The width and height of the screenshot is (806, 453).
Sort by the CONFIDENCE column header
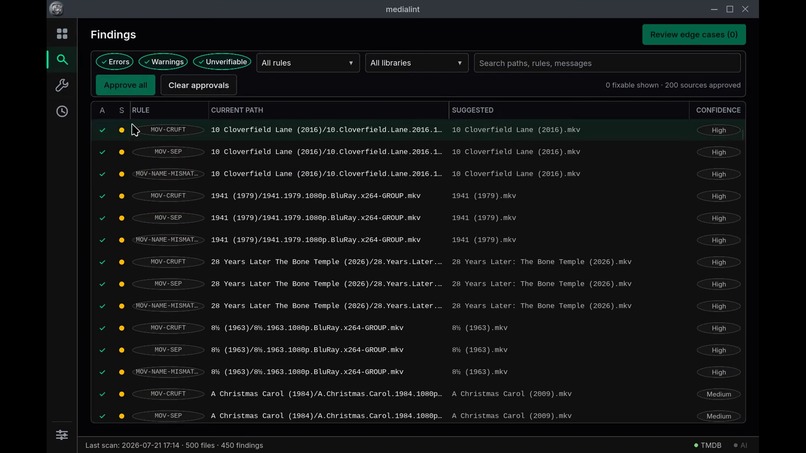(x=718, y=110)
